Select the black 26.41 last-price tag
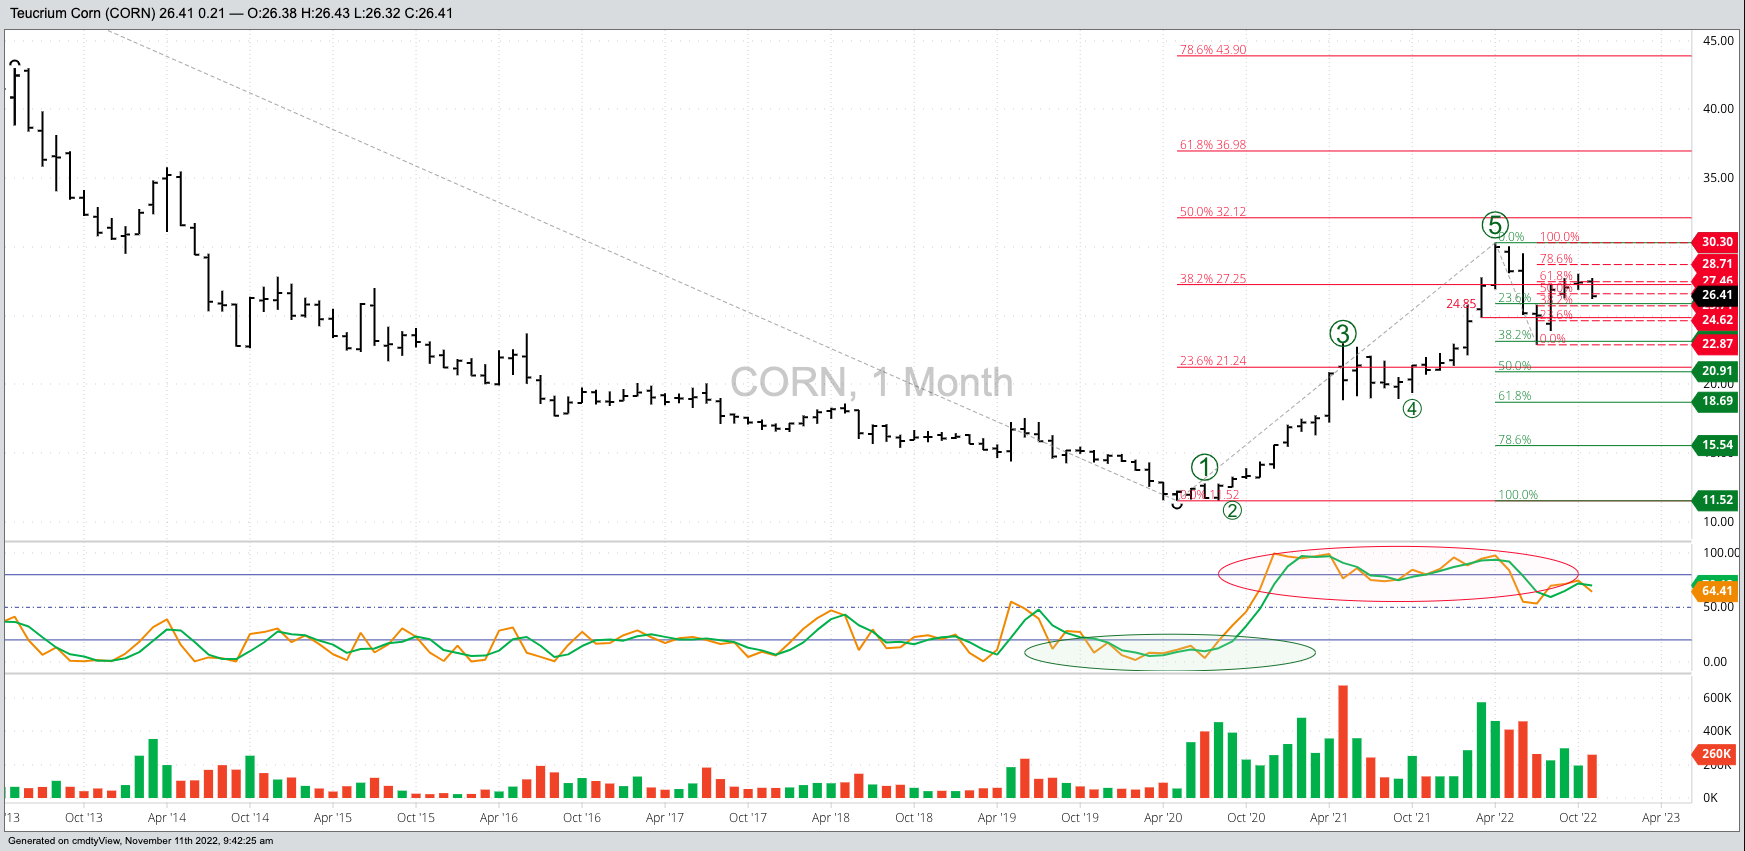 (x=1717, y=295)
